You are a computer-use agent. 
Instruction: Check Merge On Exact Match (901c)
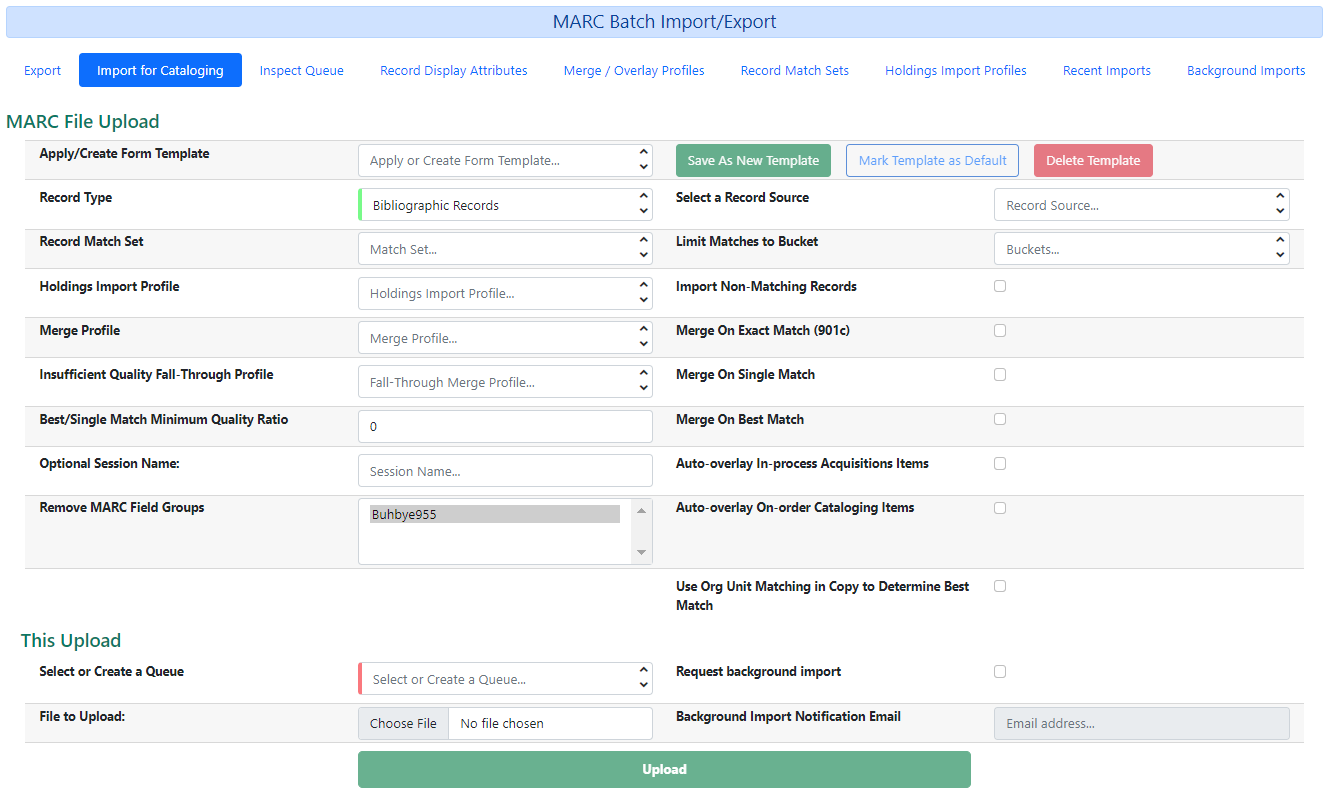[x=1000, y=330]
